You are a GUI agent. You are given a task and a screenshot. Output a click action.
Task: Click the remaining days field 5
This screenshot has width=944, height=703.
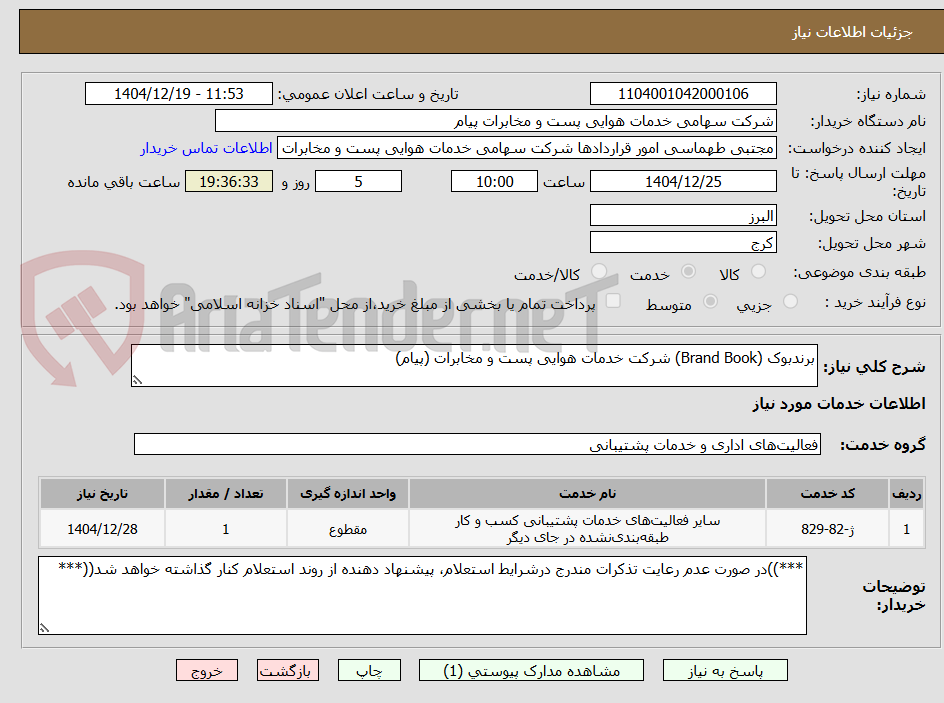[x=358, y=181]
